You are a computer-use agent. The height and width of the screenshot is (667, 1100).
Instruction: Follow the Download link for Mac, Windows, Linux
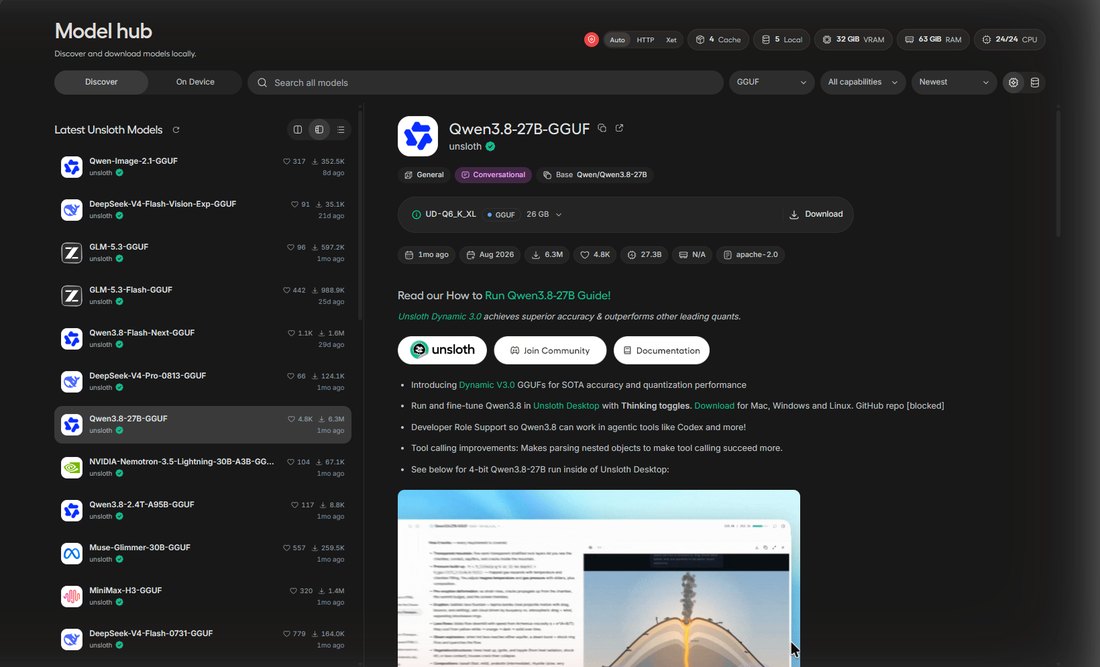pos(714,406)
